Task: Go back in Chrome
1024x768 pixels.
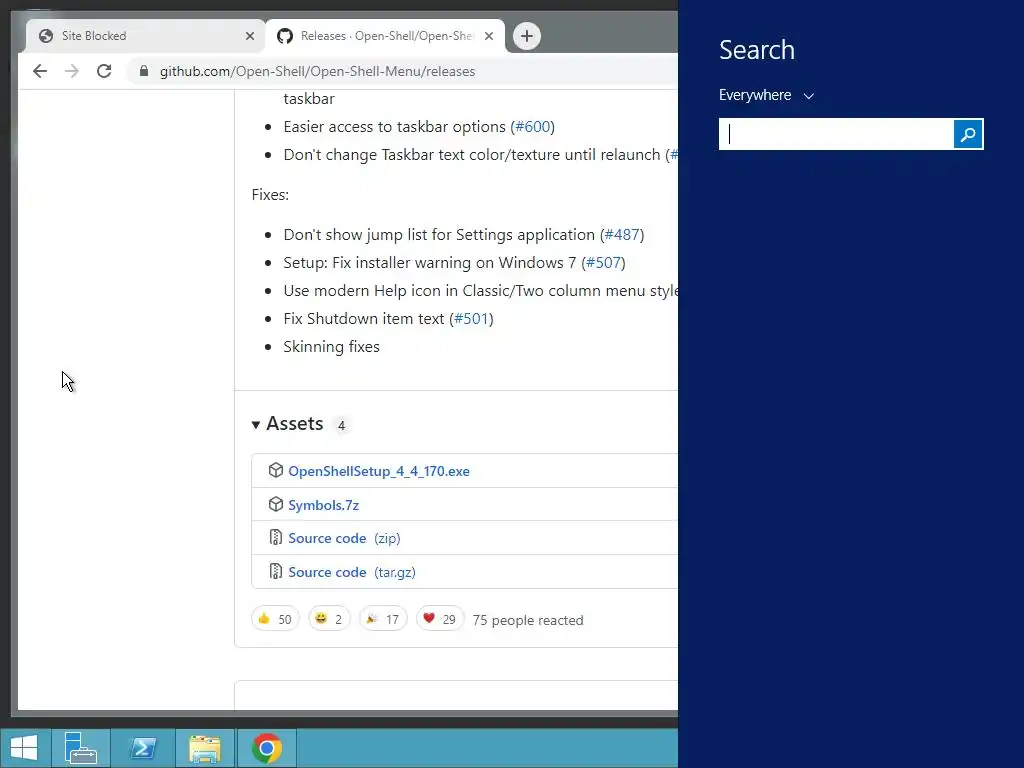Action: pos(40,71)
